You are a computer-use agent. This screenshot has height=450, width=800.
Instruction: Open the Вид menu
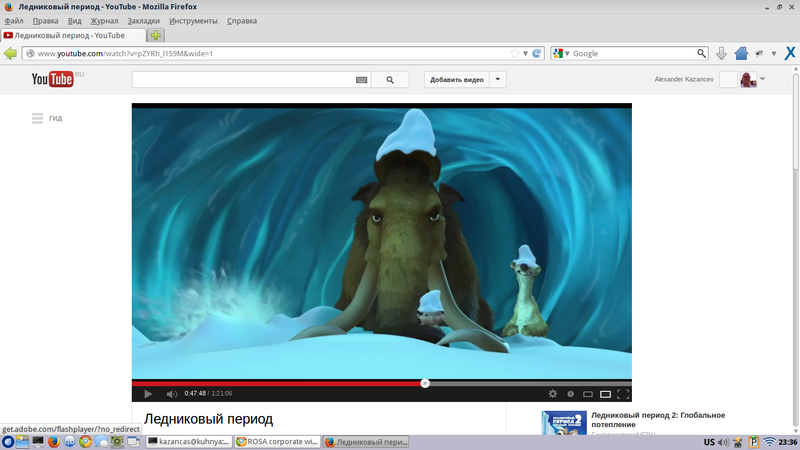click(x=74, y=21)
